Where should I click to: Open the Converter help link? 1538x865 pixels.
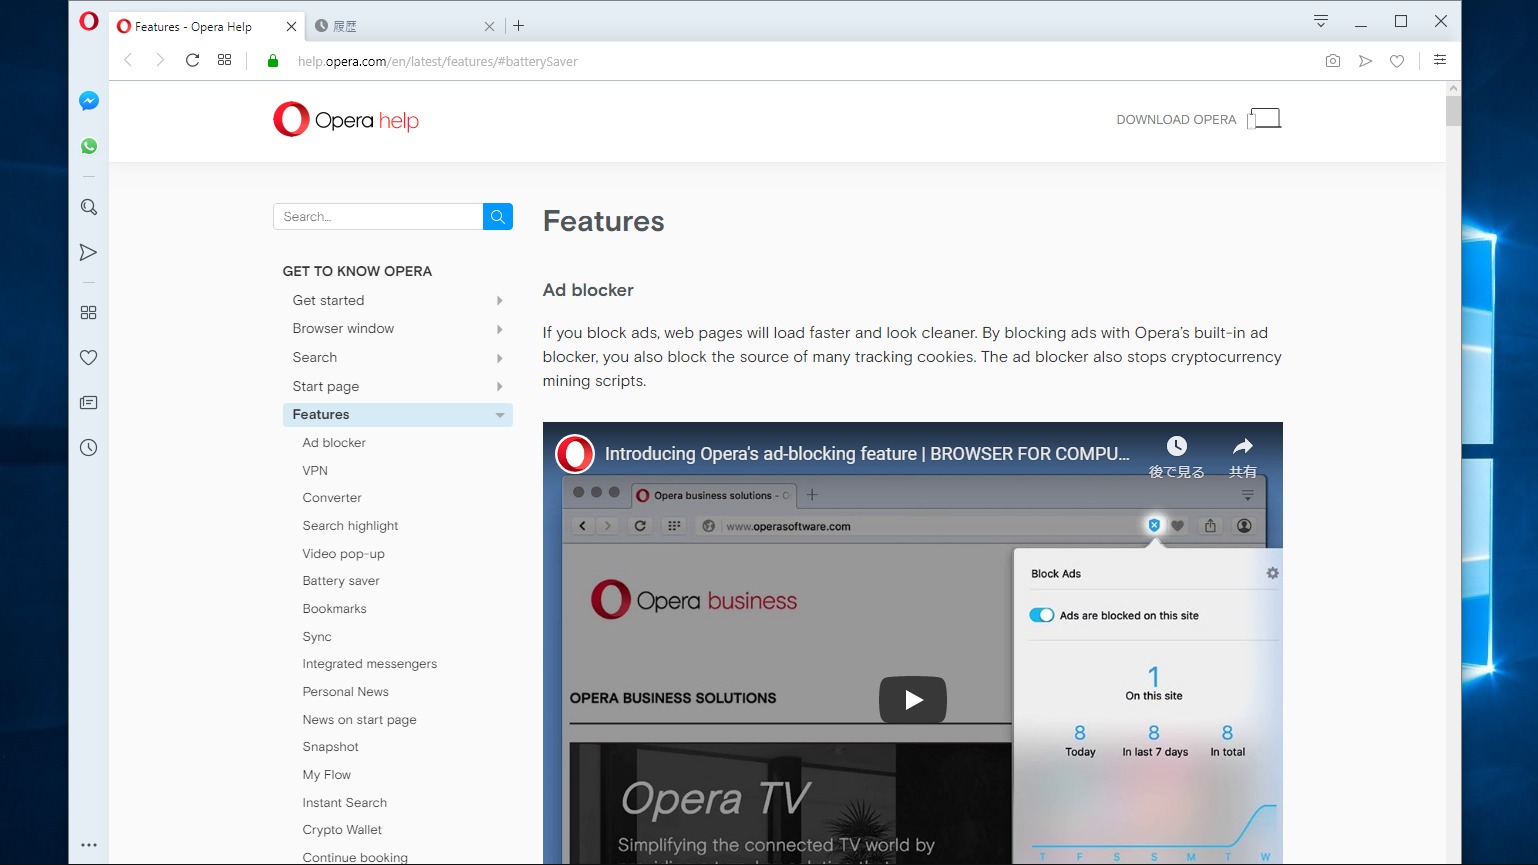(x=332, y=498)
